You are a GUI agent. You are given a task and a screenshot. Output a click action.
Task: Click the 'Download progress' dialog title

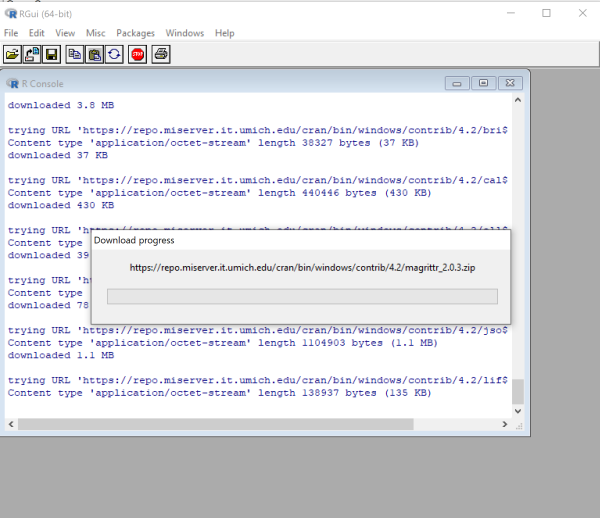click(134, 240)
